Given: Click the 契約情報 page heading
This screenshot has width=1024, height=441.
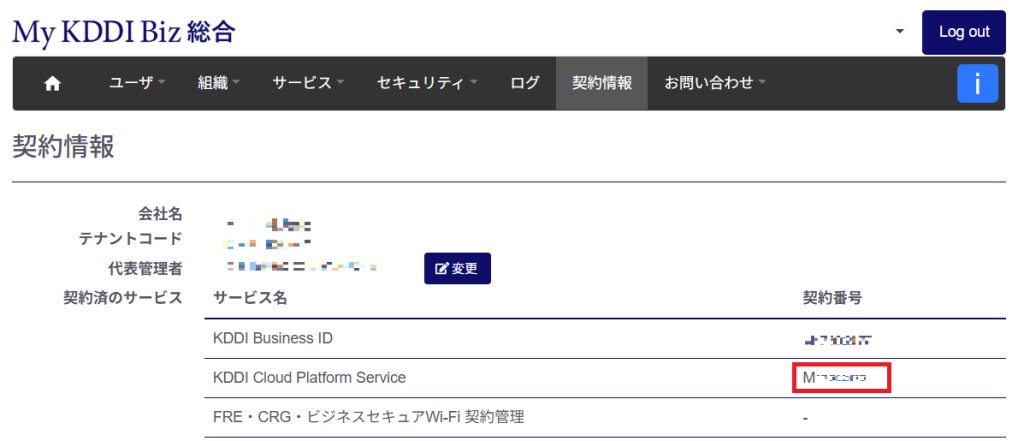Looking at the screenshot, I should point(63,148).
